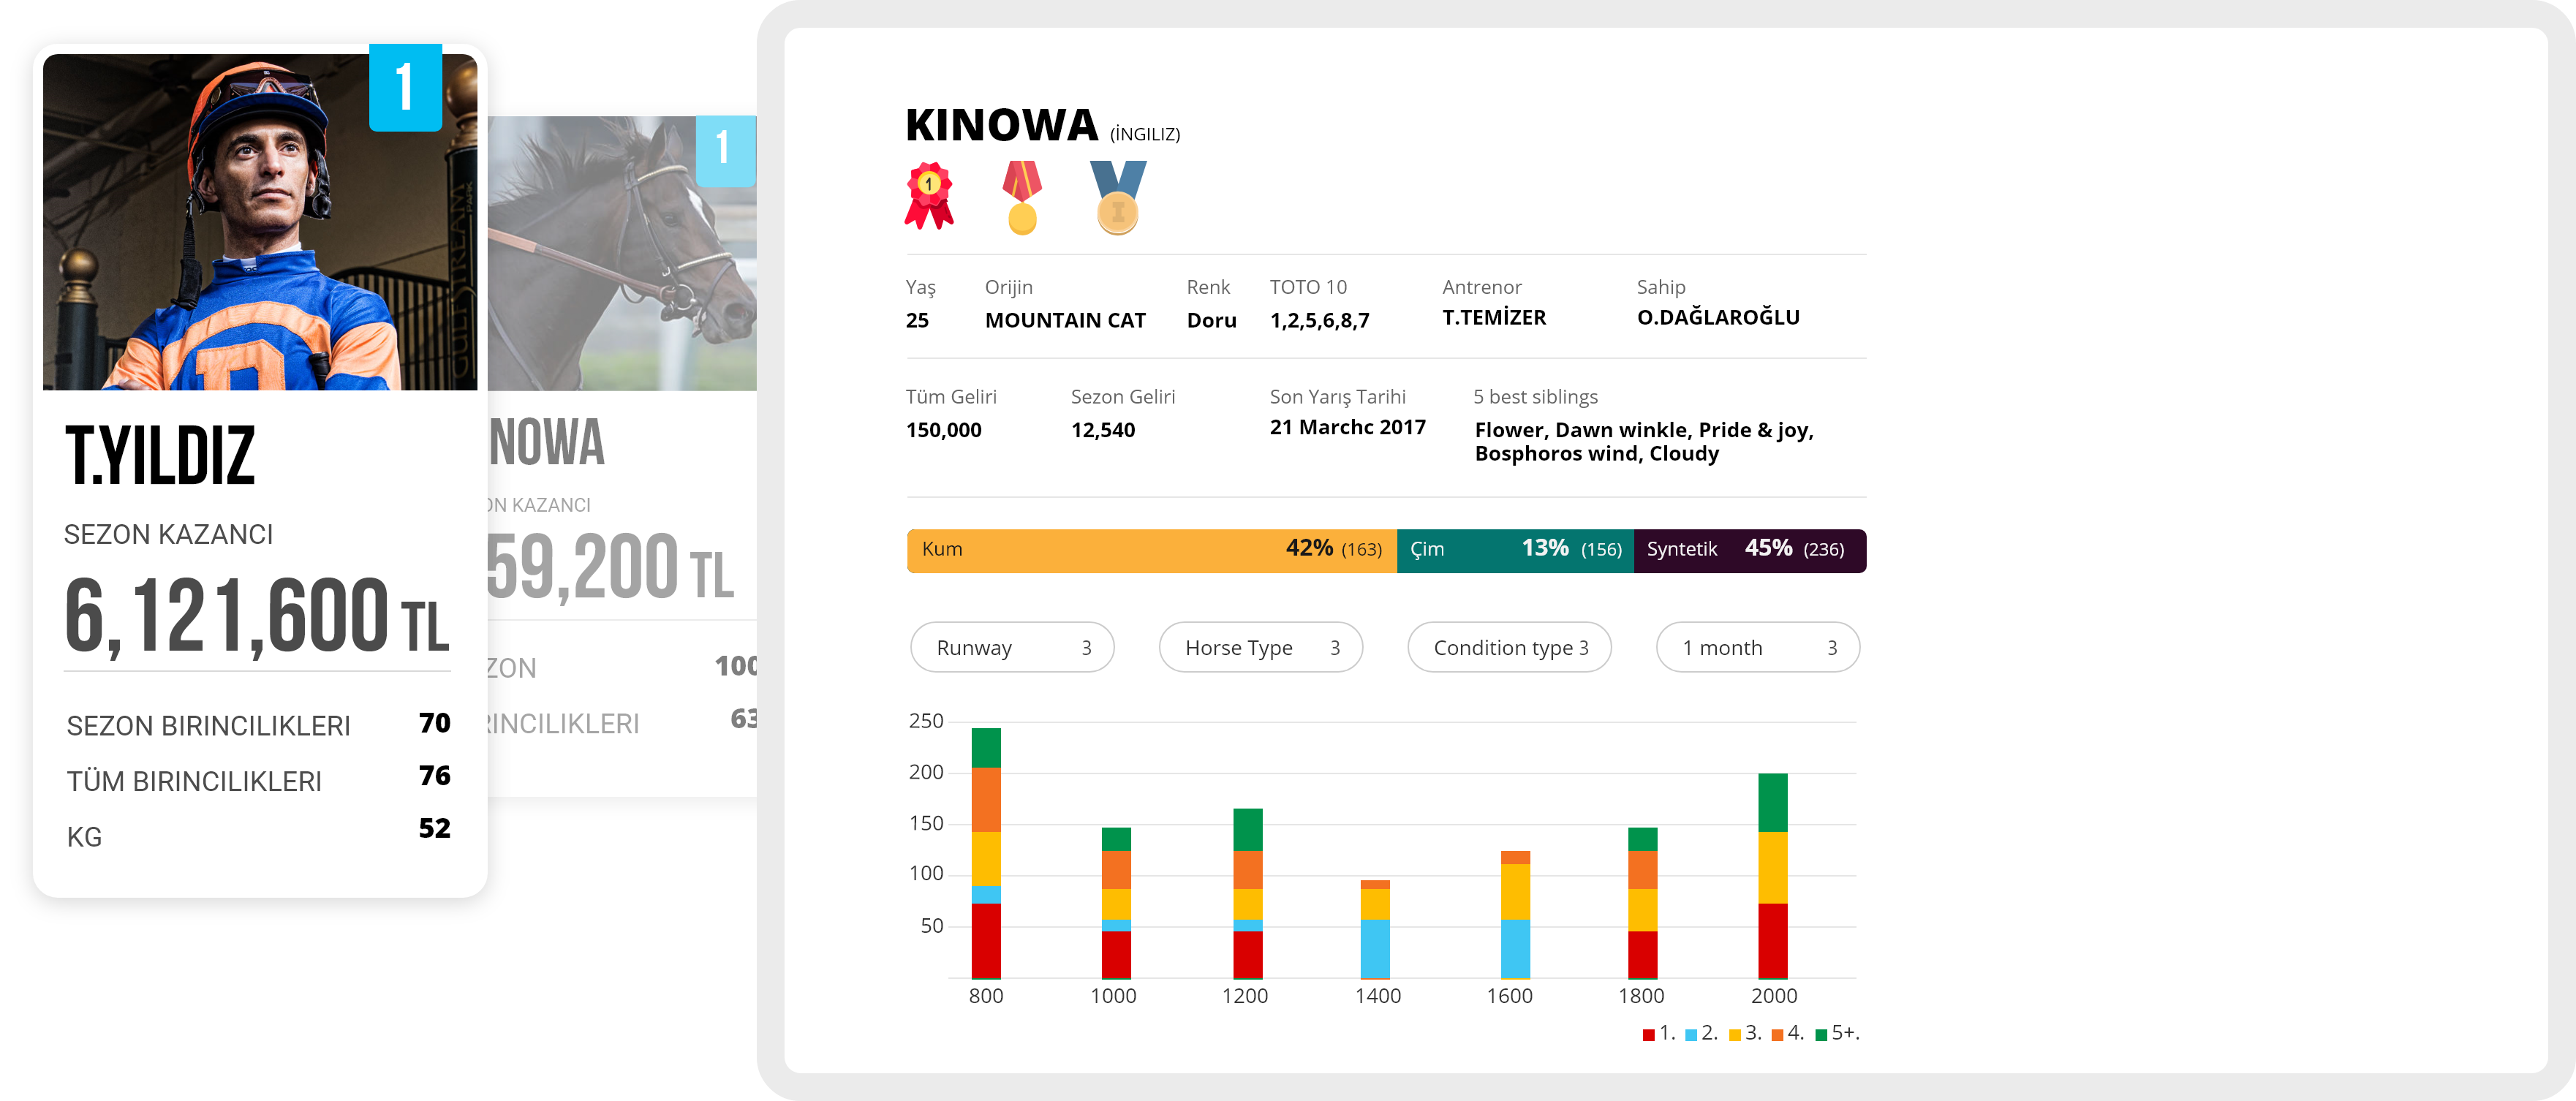Open the Horse Type dropdown
Image resolution: width=2576 pixels, height=1101 pixels.
pyautogui.click(x=1260, y=647)
